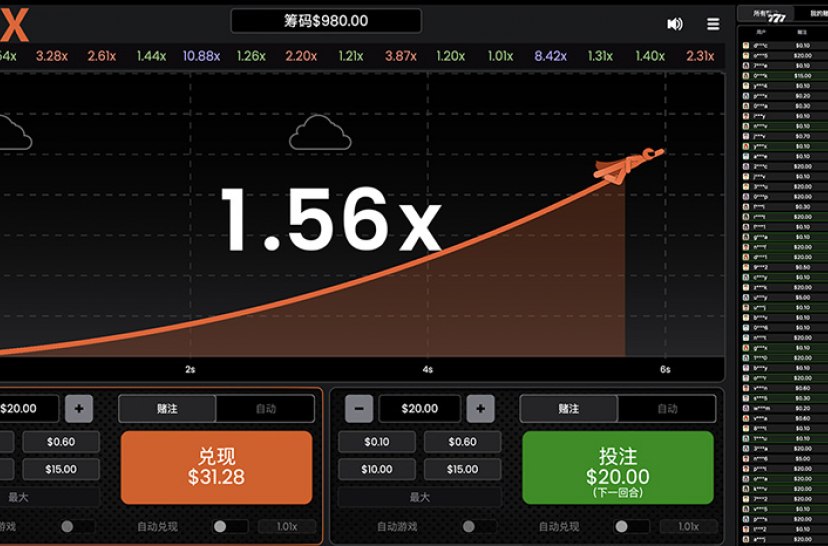Screen dimensions: 828x546
Task: Edit right panel auto cashout 1.01x field
Action: (x=688, y=526)
